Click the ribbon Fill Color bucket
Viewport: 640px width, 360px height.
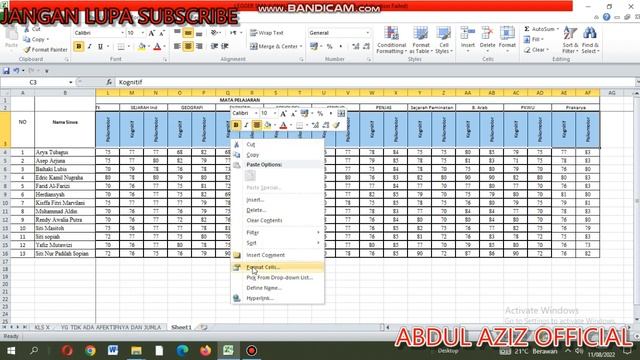[x=142, y=47]
